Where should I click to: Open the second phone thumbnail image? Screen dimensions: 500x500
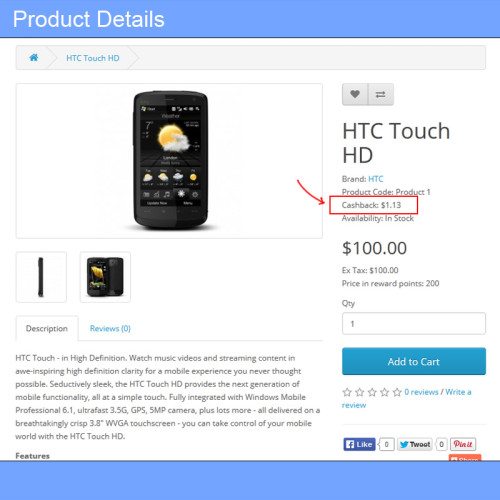click(x=105, y=277)
